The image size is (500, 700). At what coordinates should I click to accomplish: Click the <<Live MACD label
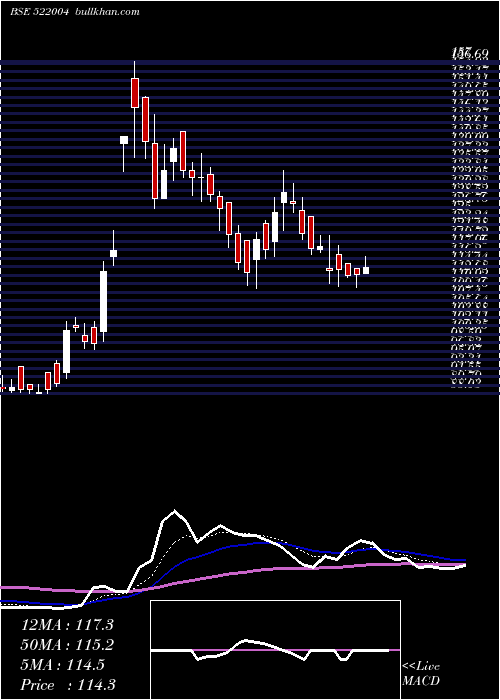tap(421, 674)
